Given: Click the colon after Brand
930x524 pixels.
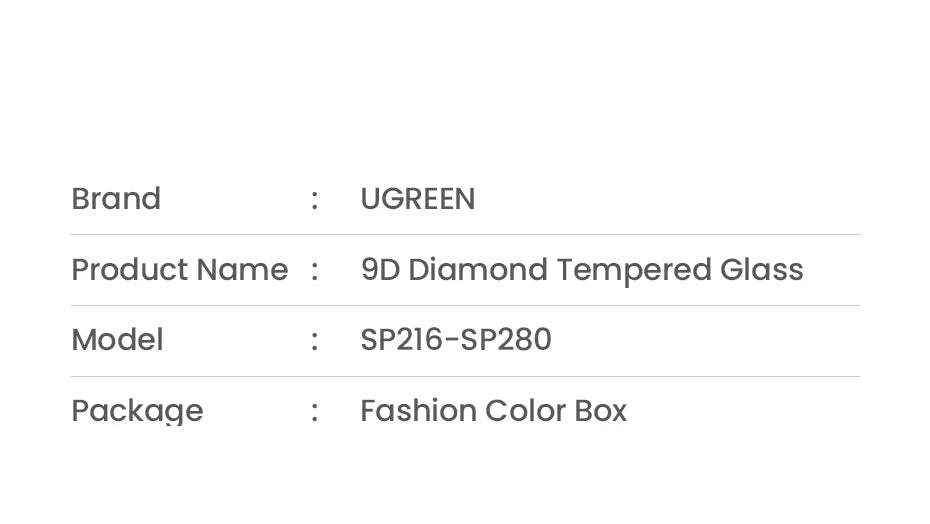Looking at the screenshot, I should tap(315, 199).
